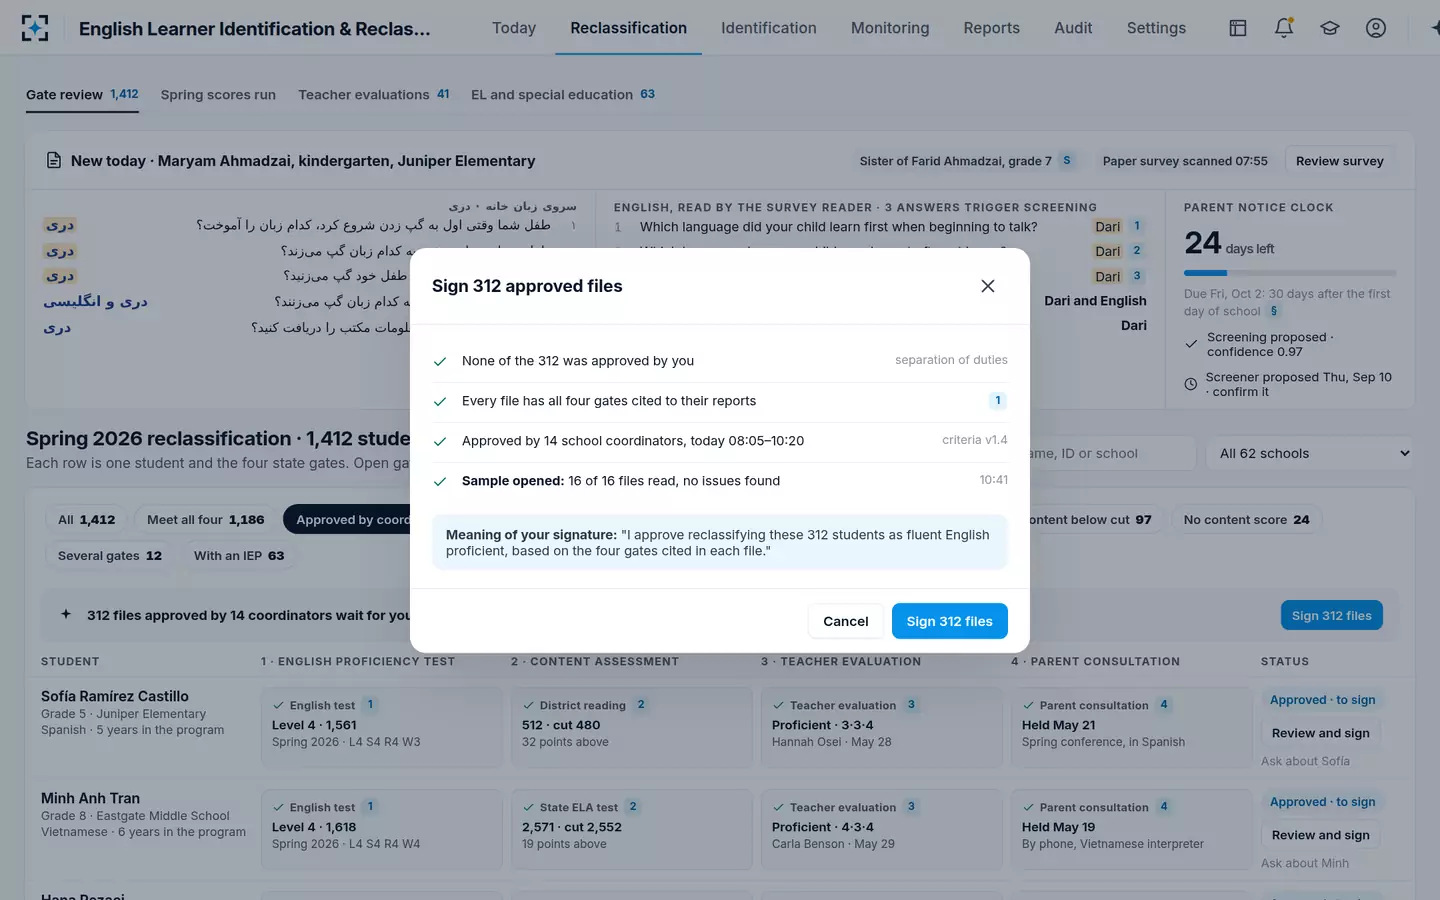Click the days-left progress bar
Screen dimensions: 1440x900
(x=1290, y=272)
